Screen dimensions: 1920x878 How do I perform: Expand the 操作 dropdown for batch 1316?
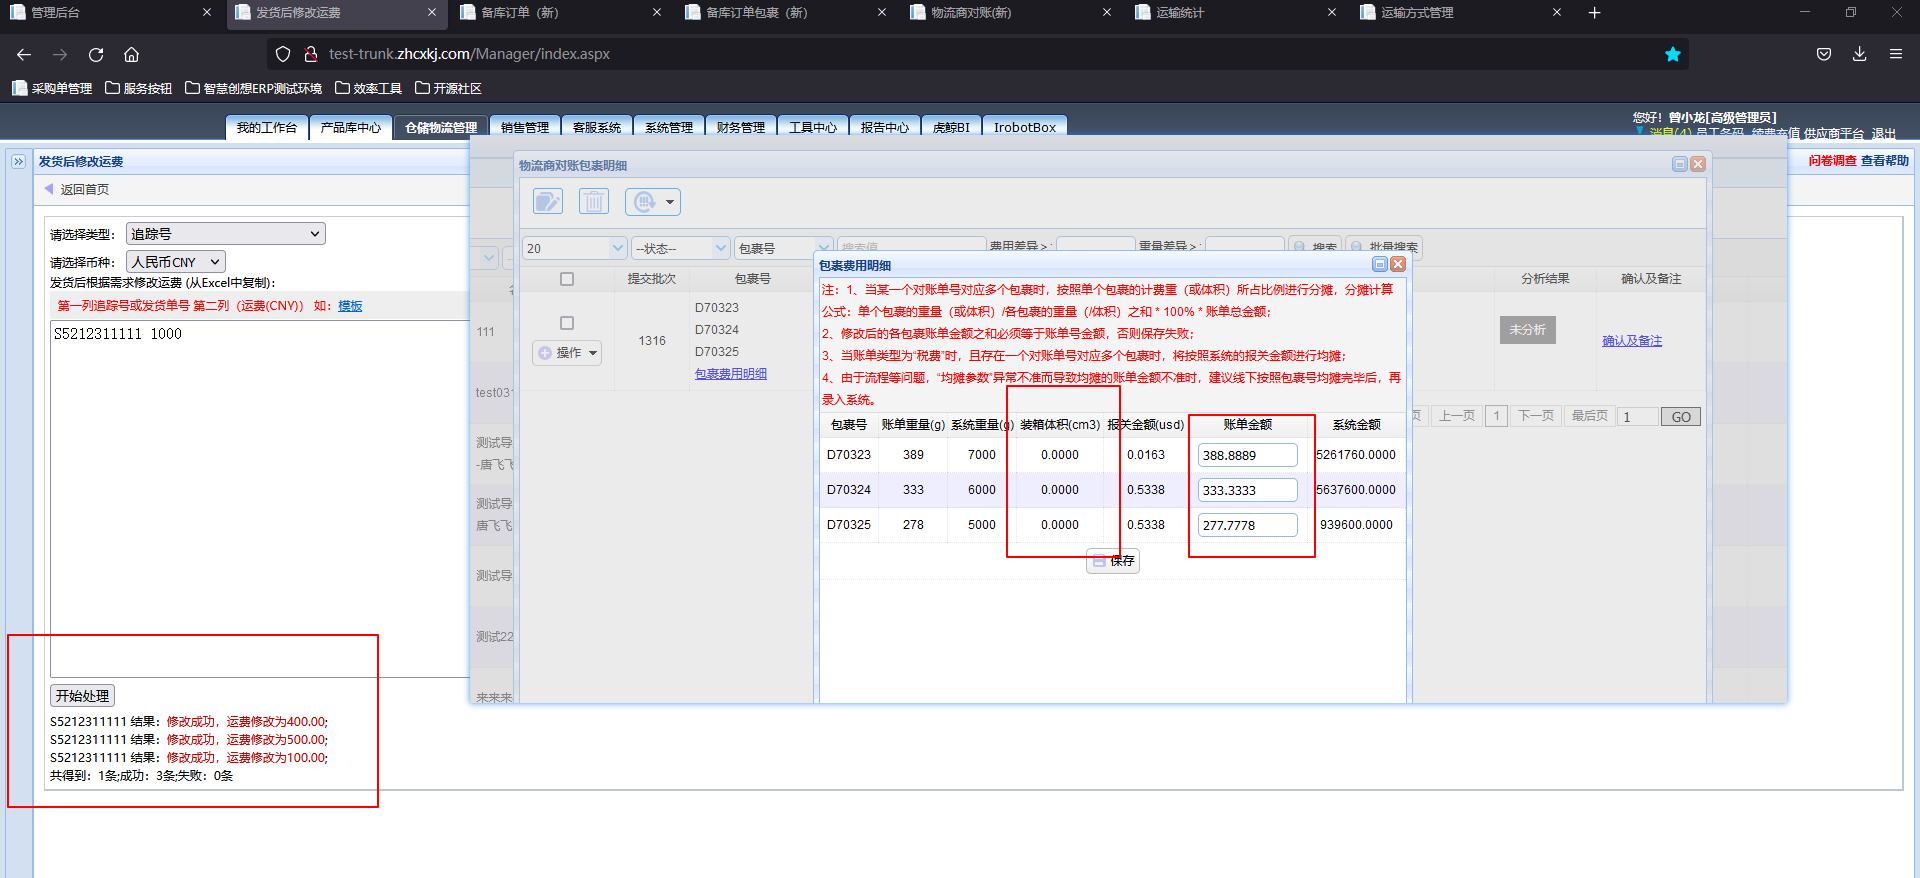point(567,353)
